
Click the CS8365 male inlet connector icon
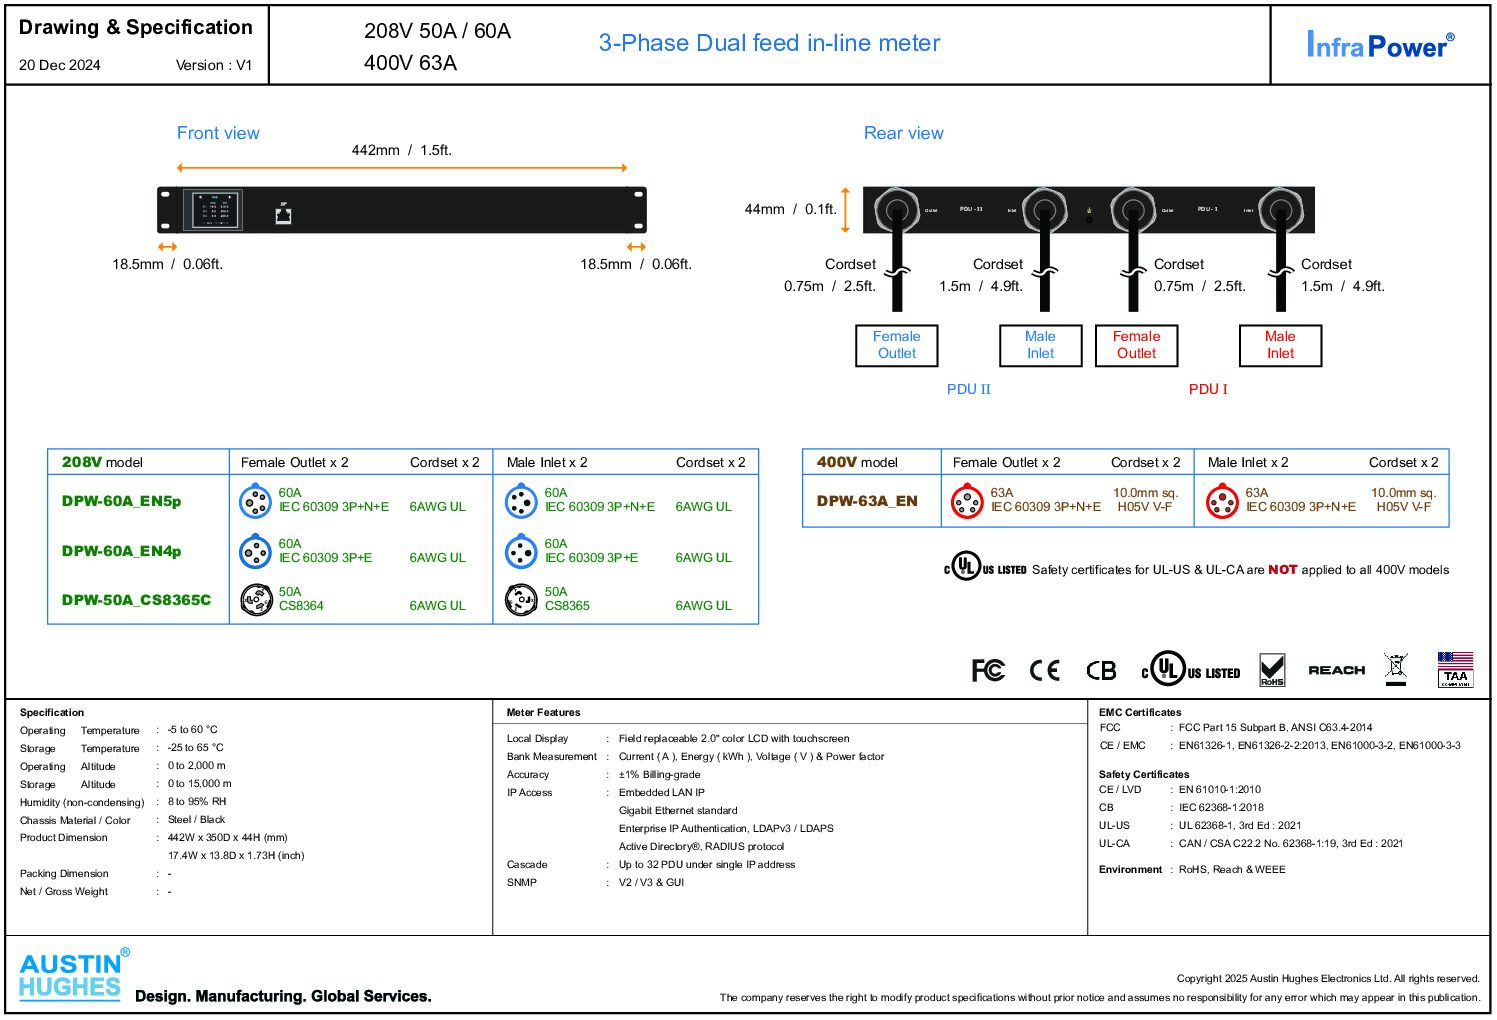[x=522, y=599]
